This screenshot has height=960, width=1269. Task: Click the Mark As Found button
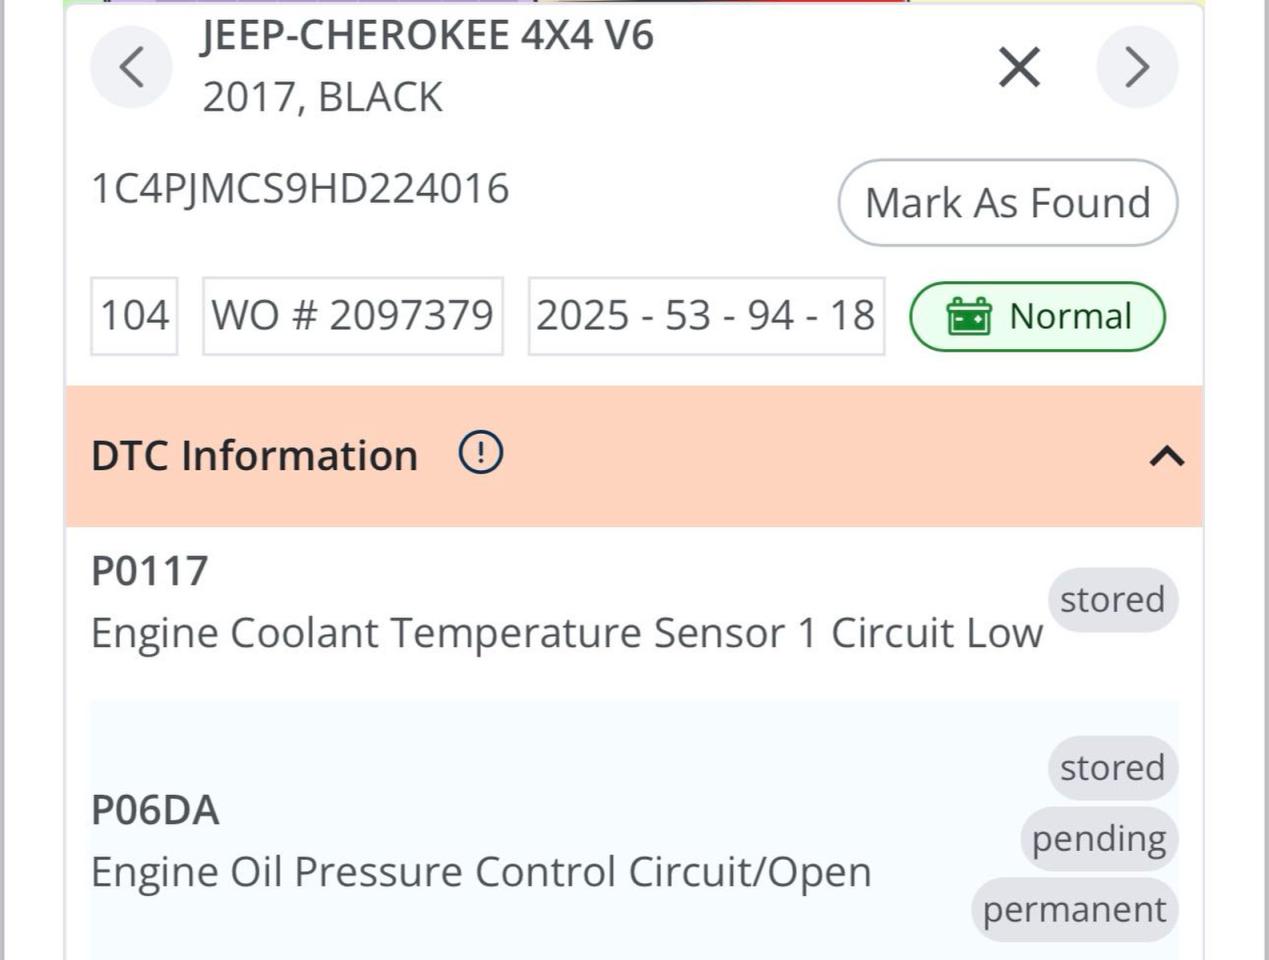[x=1008, y=203]
